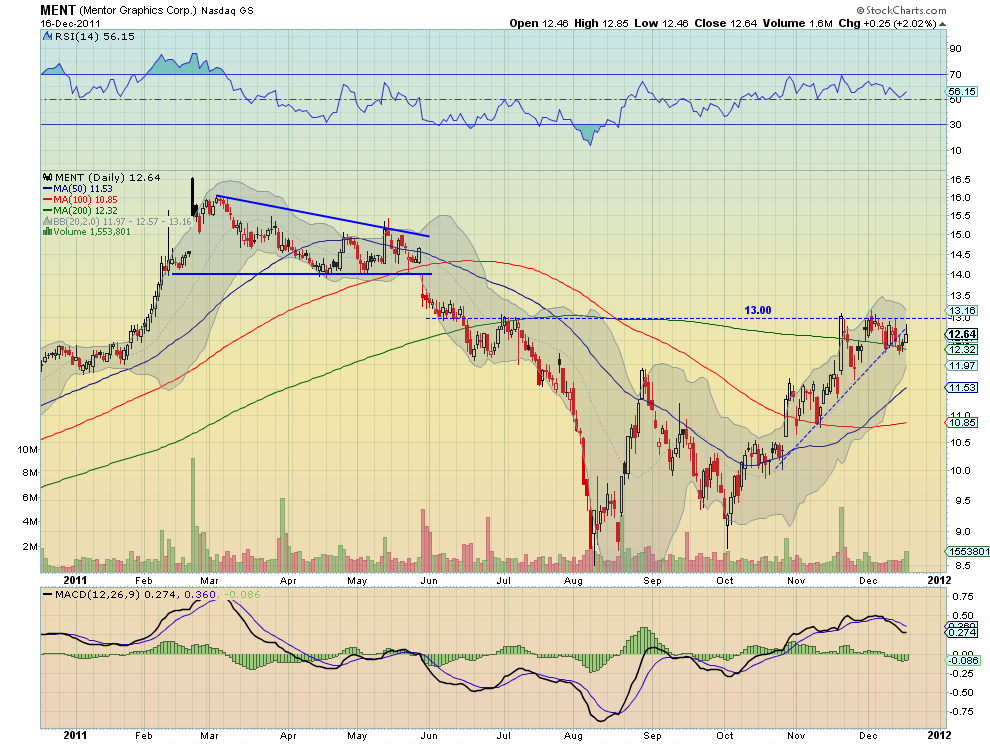The height and width of the screenshot is (744, 990).
Task: Click the 12.64 last price tag
Action: pyautogui.click(x=962, y=334)
